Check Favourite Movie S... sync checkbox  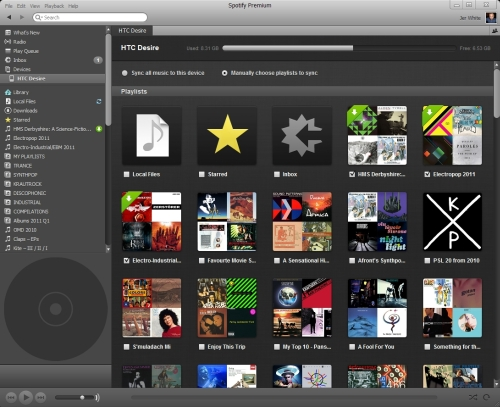point(202,261)
